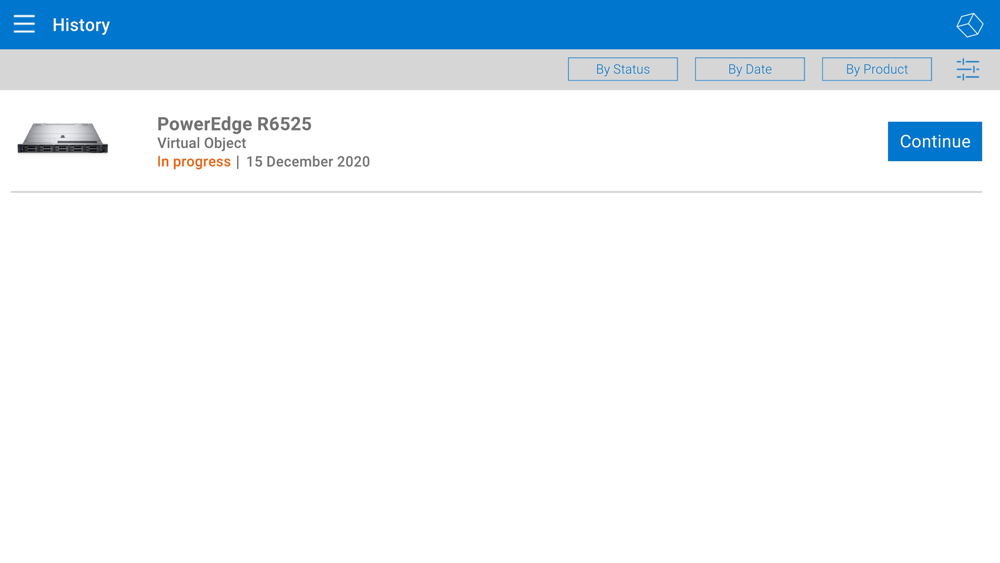Image resolution: width=1000 pixels, height=563 pixels.
Task: Select the 'Virtual Object' label
Action: (x=202, y=143)
